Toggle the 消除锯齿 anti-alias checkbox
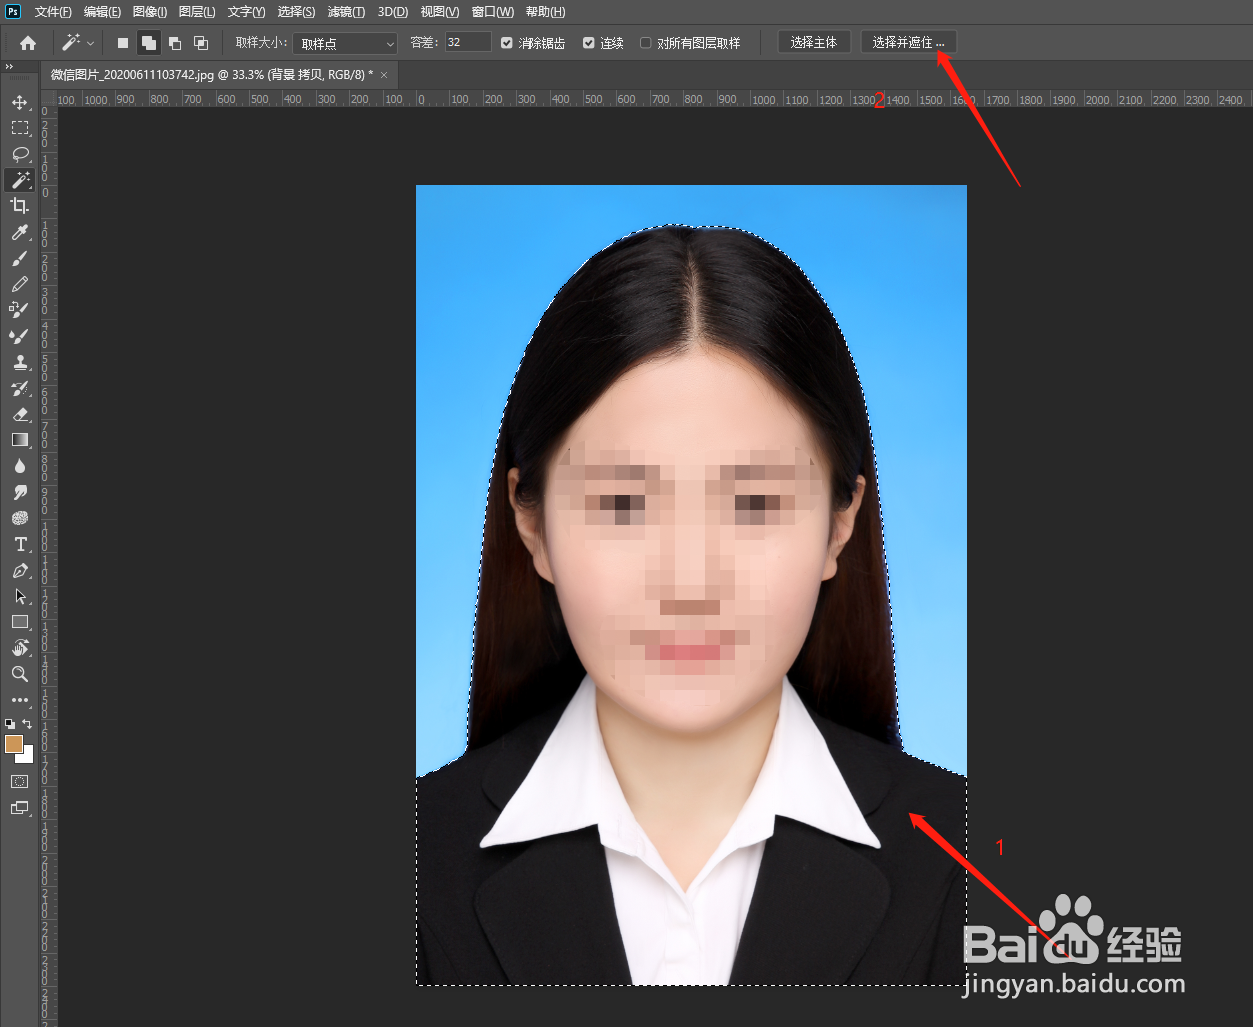 pyautogui.click(x=507, y=43)
